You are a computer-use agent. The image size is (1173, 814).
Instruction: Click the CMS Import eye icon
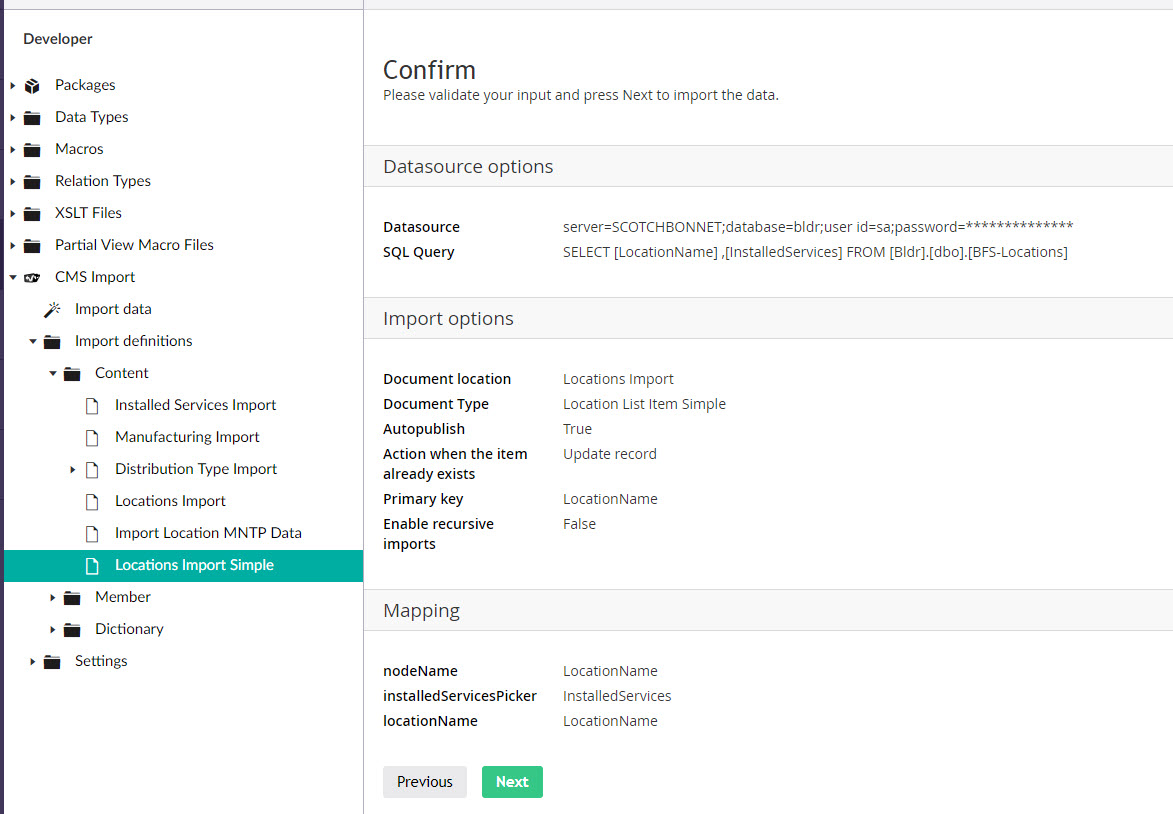click(x=31, y=277)
